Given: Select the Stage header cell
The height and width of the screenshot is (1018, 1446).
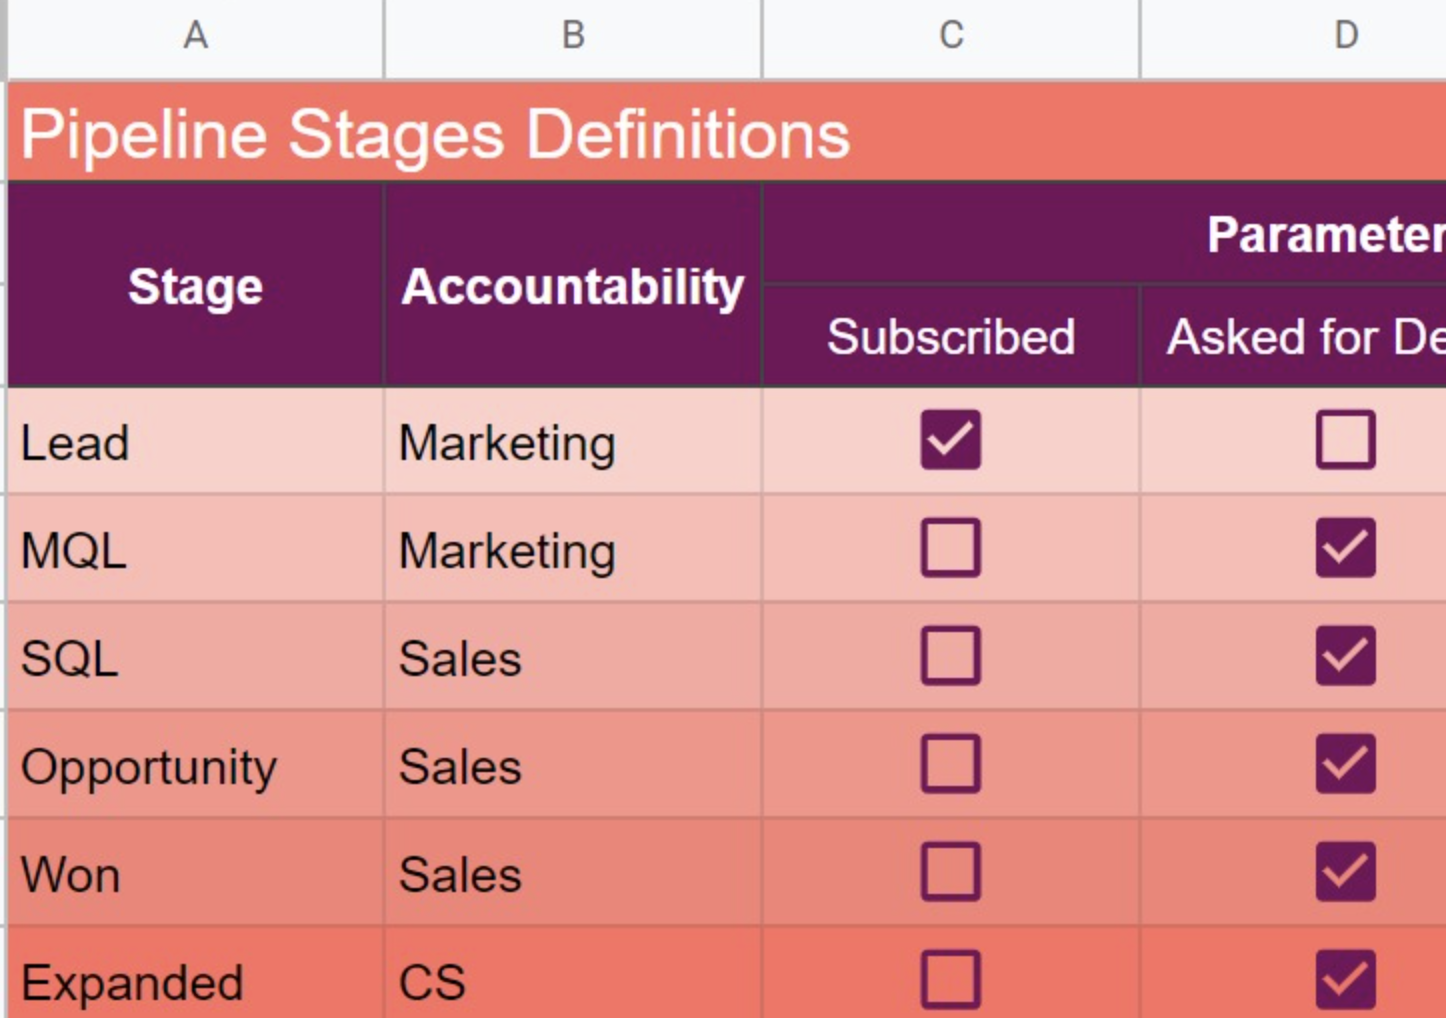Looking at the screenshot, I should pos(196,285).
